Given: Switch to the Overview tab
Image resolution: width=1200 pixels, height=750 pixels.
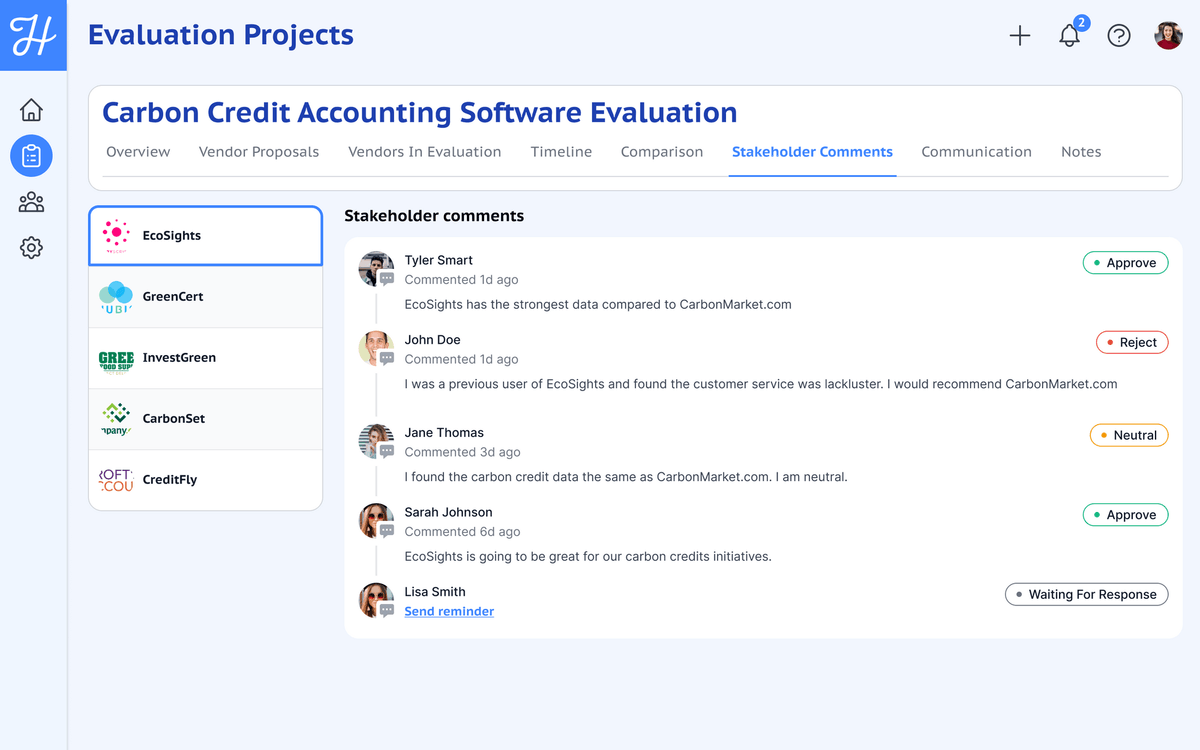Looking at the screenshot, I should (x=138, y=152).
